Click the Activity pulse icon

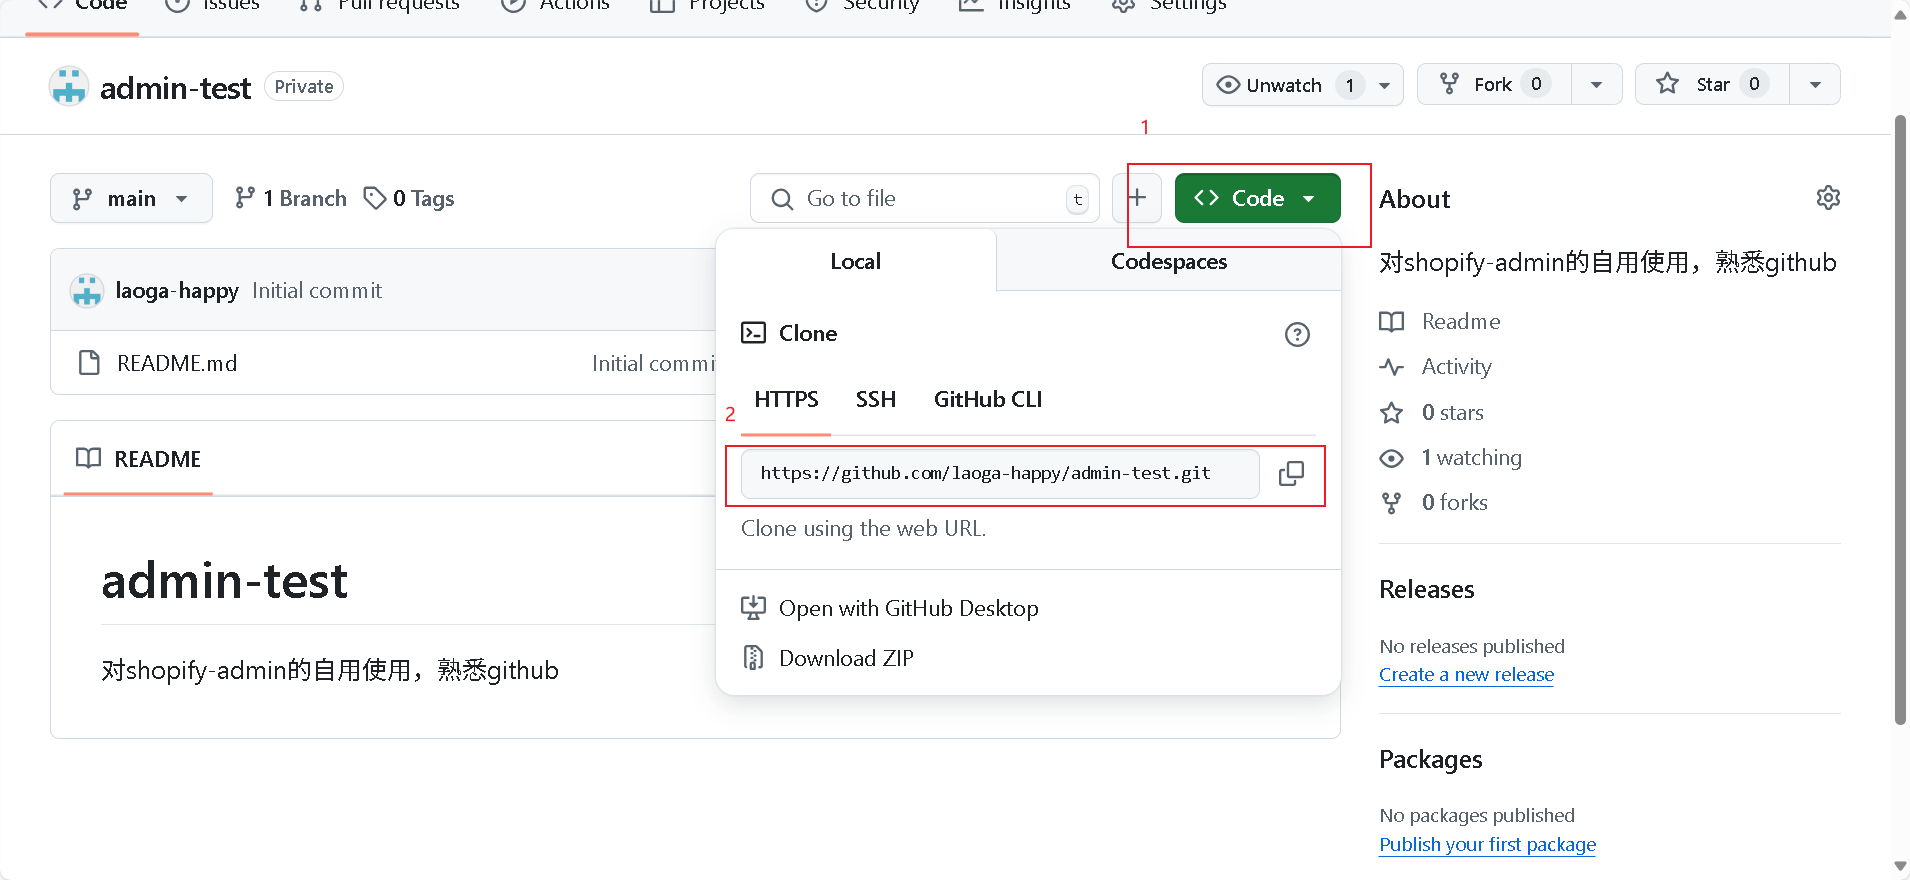[1391, 367]
